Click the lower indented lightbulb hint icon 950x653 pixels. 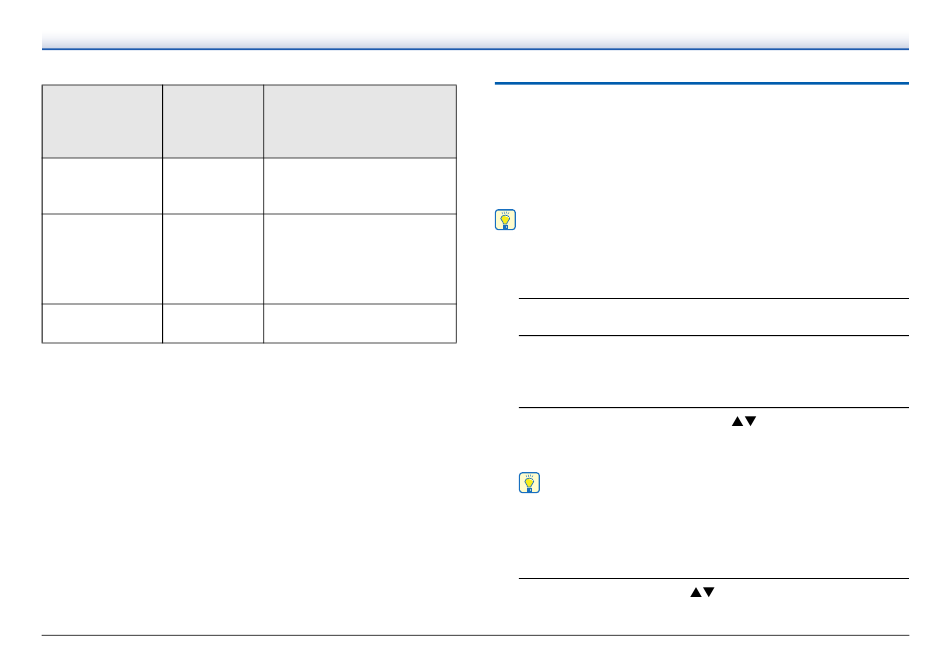click(530, 483)
